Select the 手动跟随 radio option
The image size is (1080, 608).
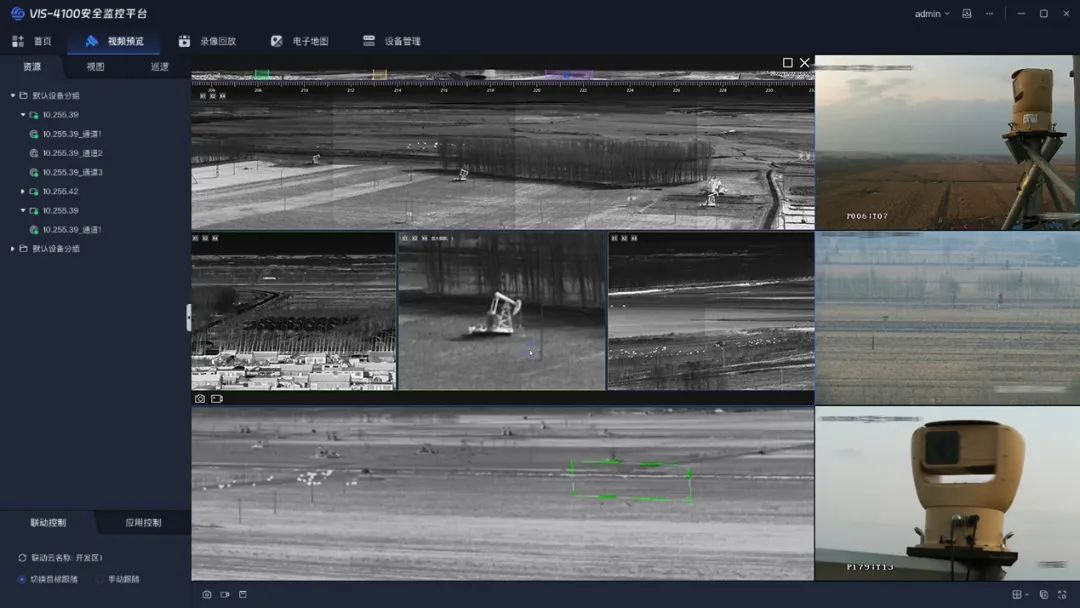click(x=100, y=579)
